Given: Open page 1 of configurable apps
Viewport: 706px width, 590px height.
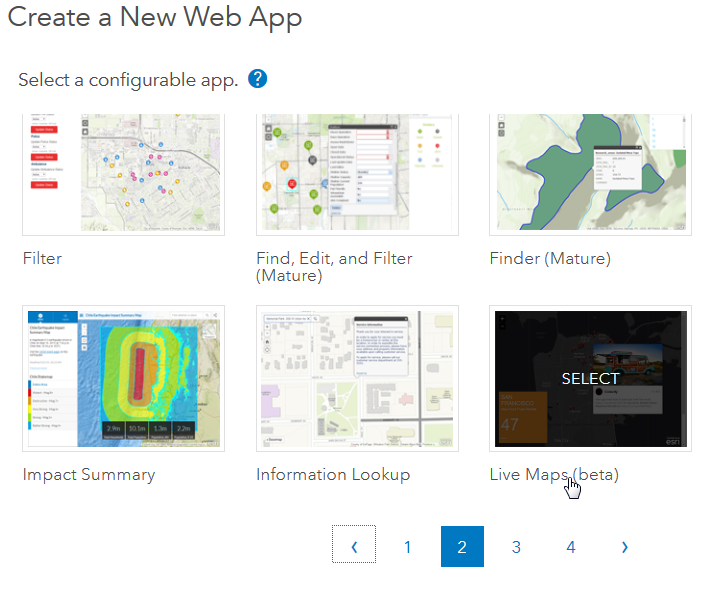Looking at the screenshot, I should pos(408,547).
